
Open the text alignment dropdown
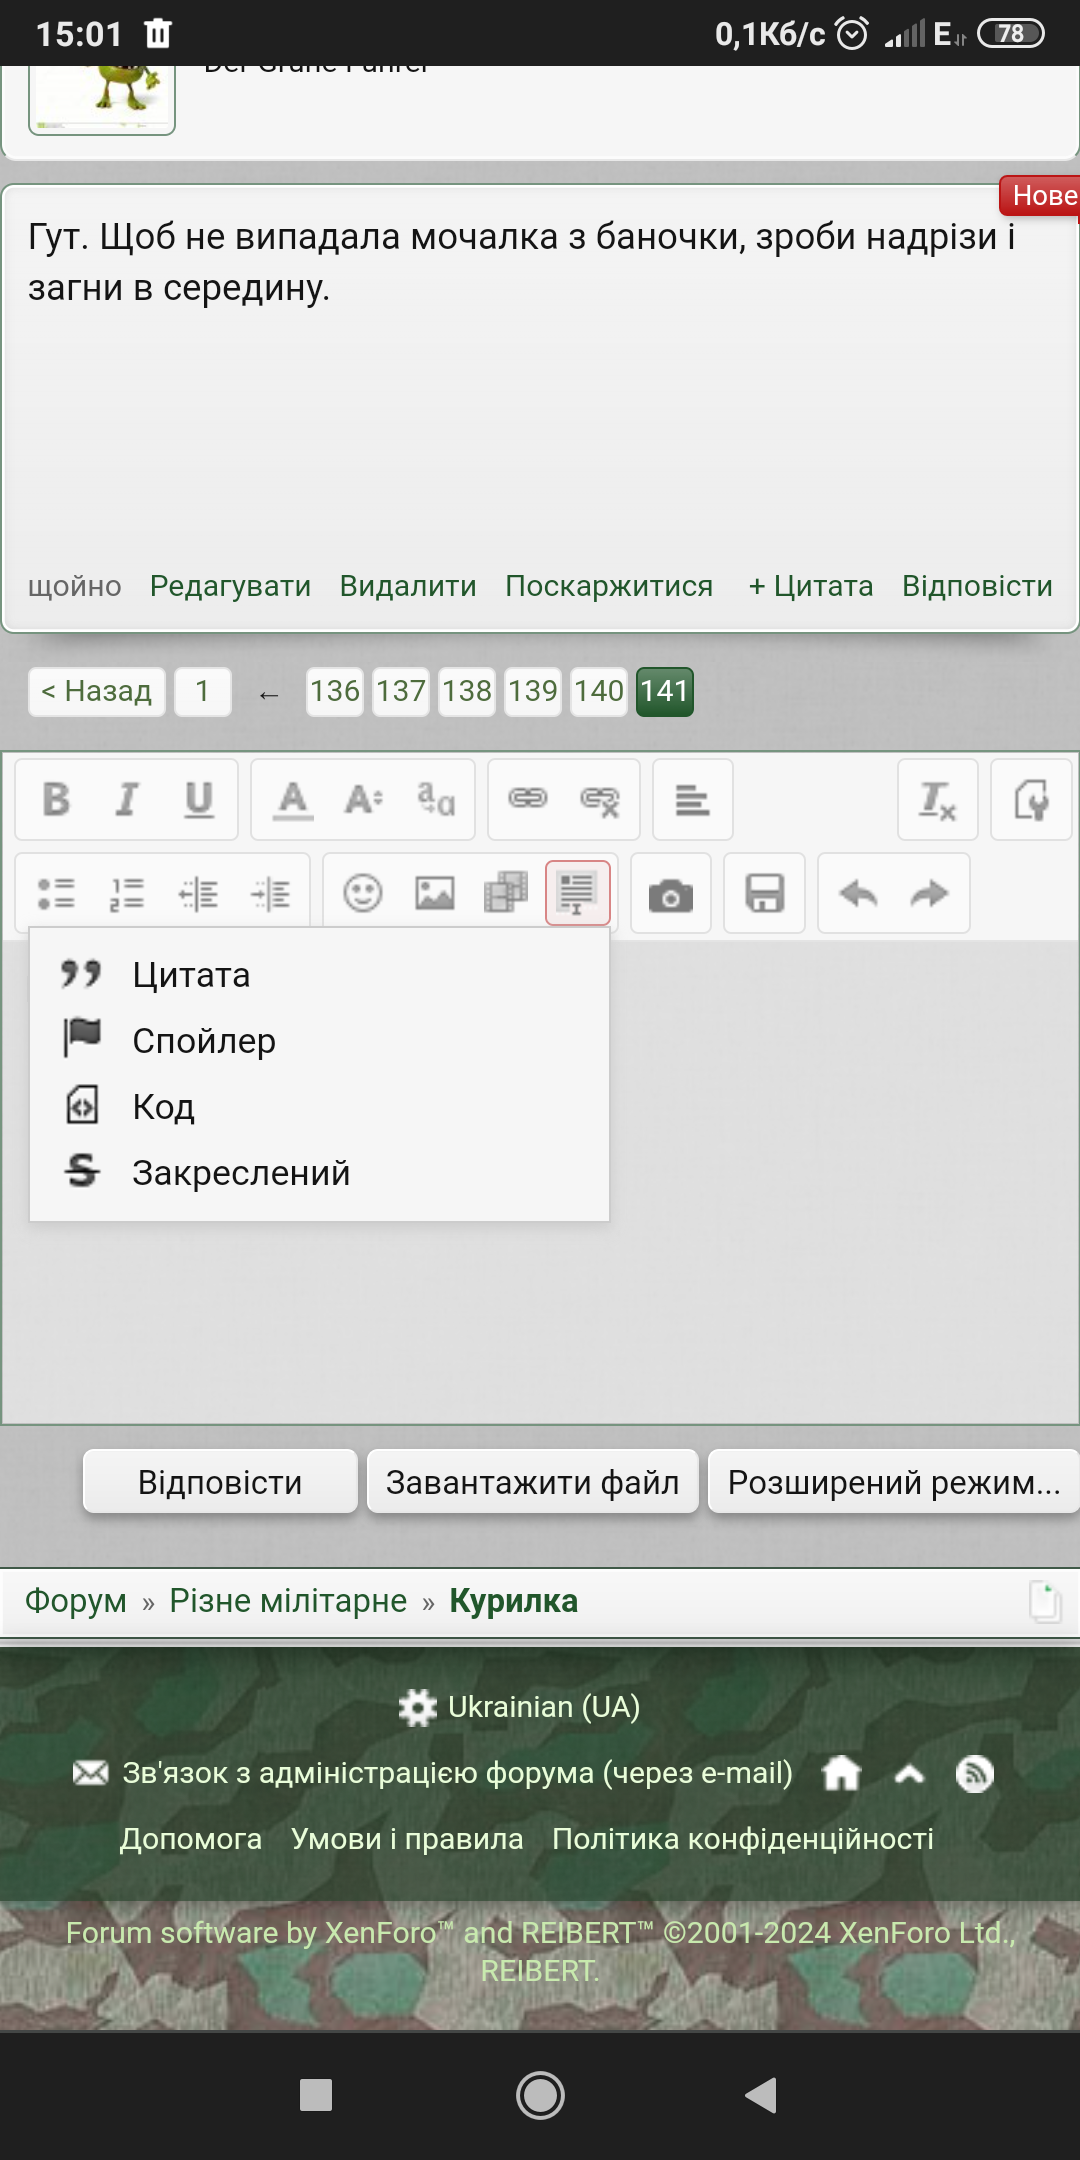coord(692,800)
